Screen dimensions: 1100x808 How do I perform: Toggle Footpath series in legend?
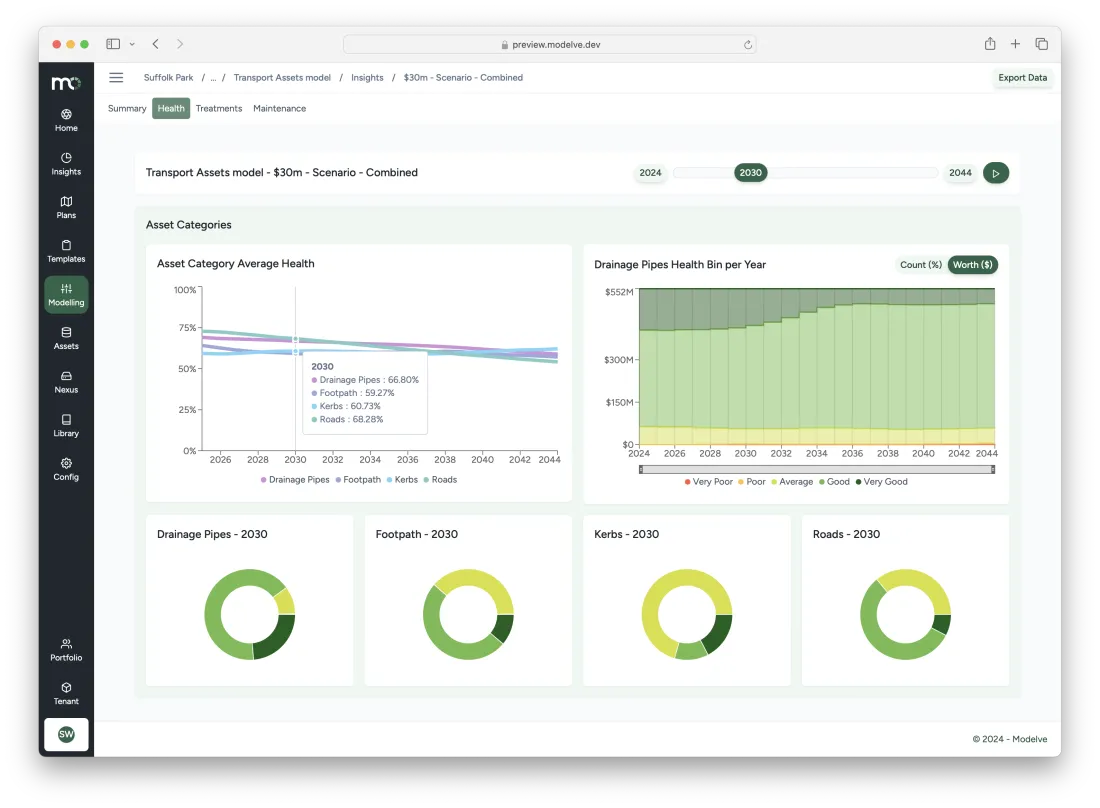point(358,480)
